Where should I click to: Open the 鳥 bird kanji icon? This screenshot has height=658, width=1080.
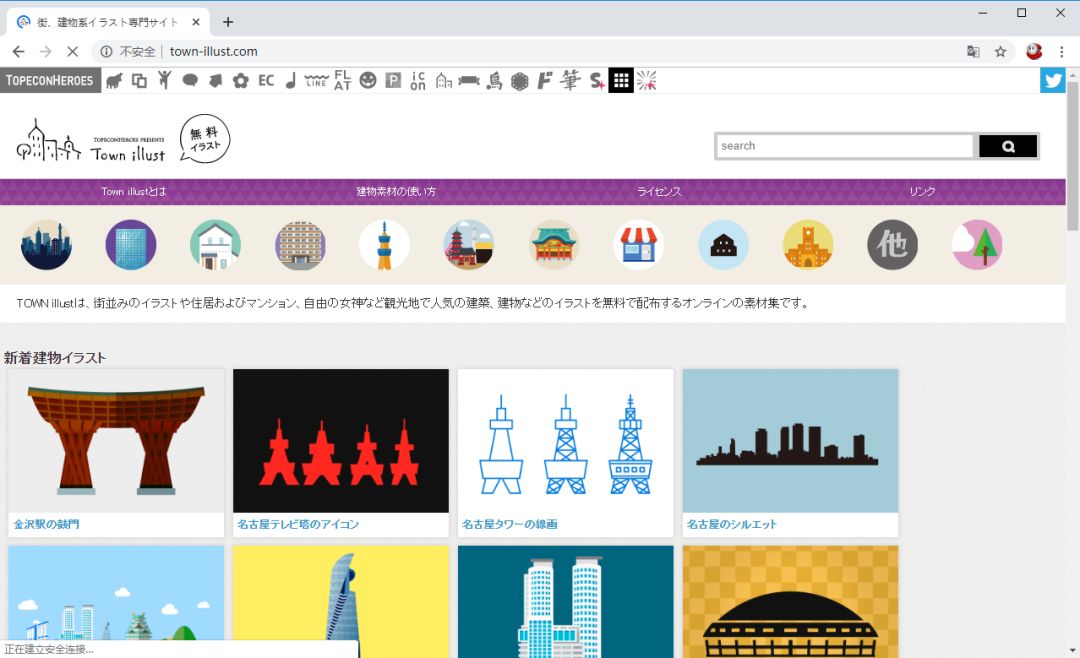tap(495, 81)
